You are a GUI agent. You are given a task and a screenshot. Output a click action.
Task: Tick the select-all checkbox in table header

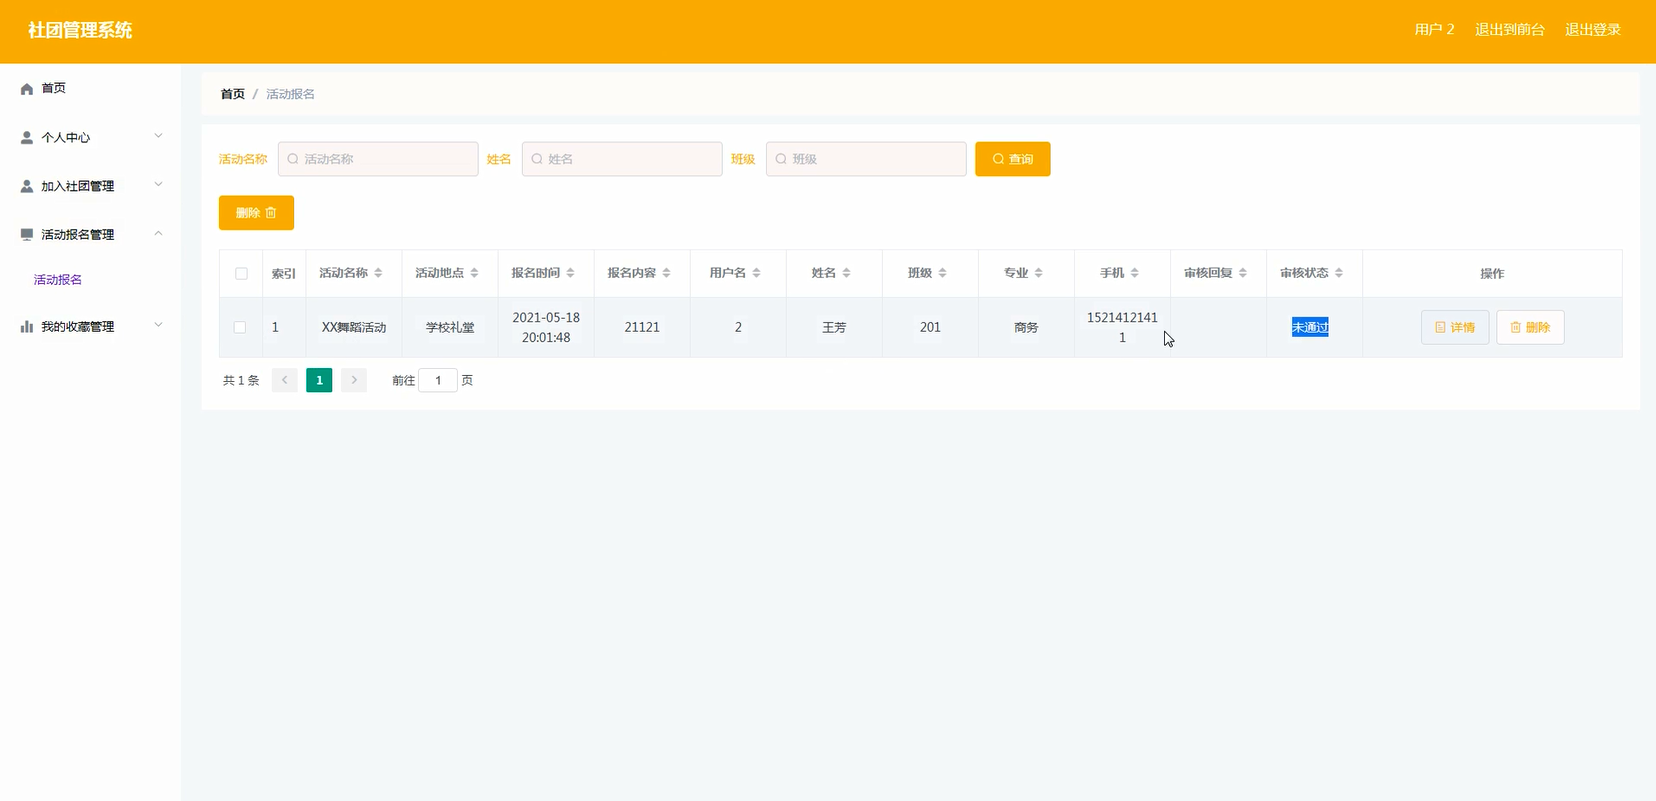pyautogui.click(x=241, y=274)
